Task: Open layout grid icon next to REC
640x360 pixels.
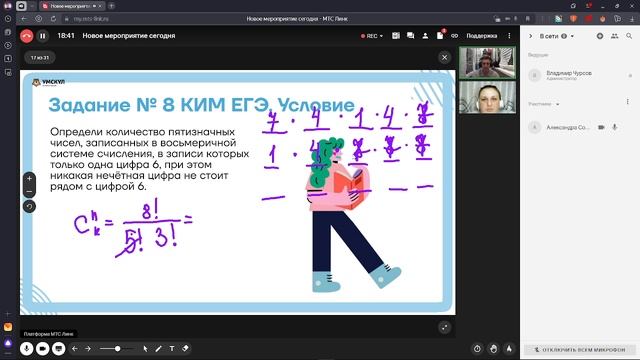Action: 396,36
